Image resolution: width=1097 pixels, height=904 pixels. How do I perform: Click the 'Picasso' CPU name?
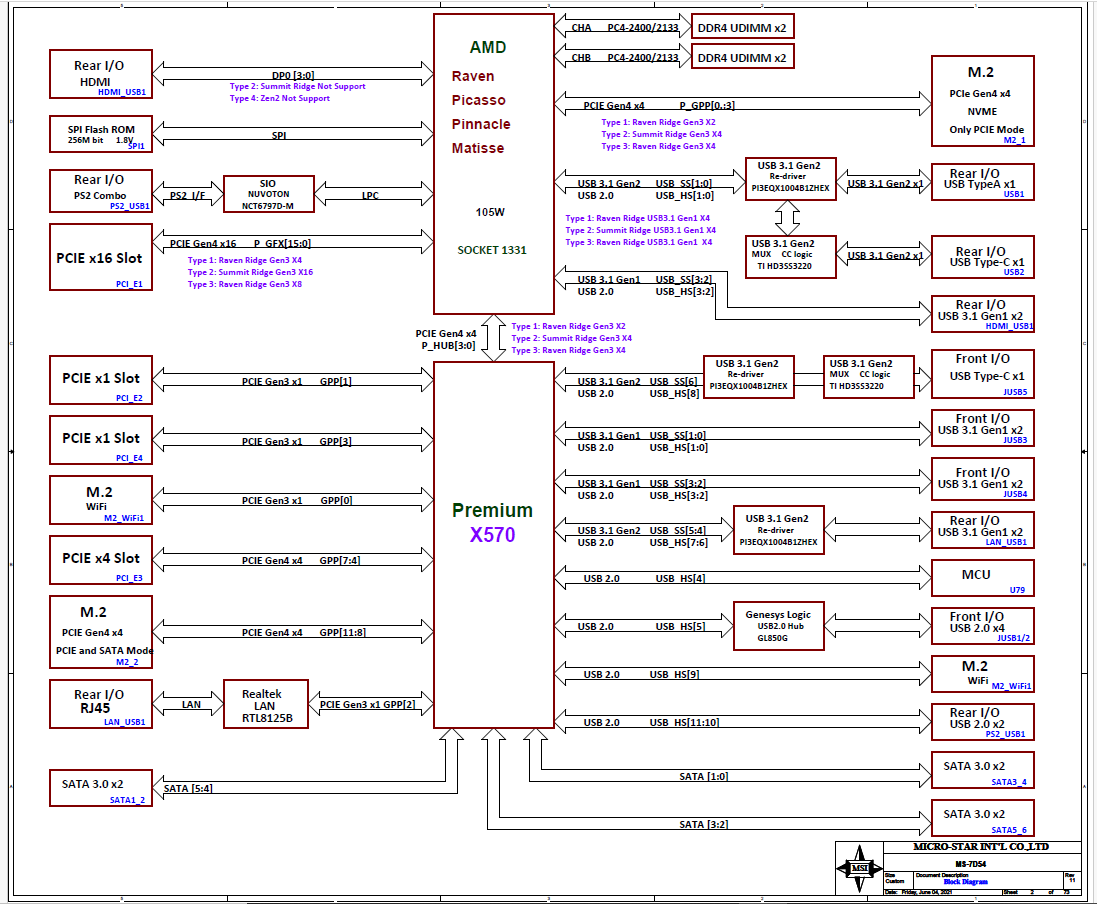(x=479, y=100)
